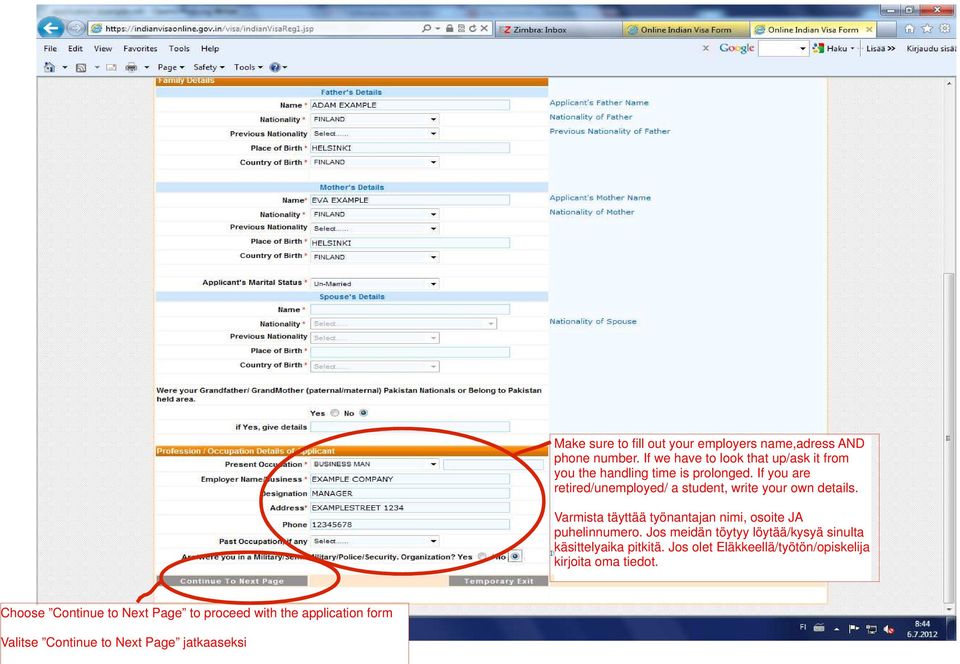The width and height of the screenshot is (960, 664).
Task: Open the Safety dropdown in command bar
Action: pyautogui.click(x=209, y=67)
